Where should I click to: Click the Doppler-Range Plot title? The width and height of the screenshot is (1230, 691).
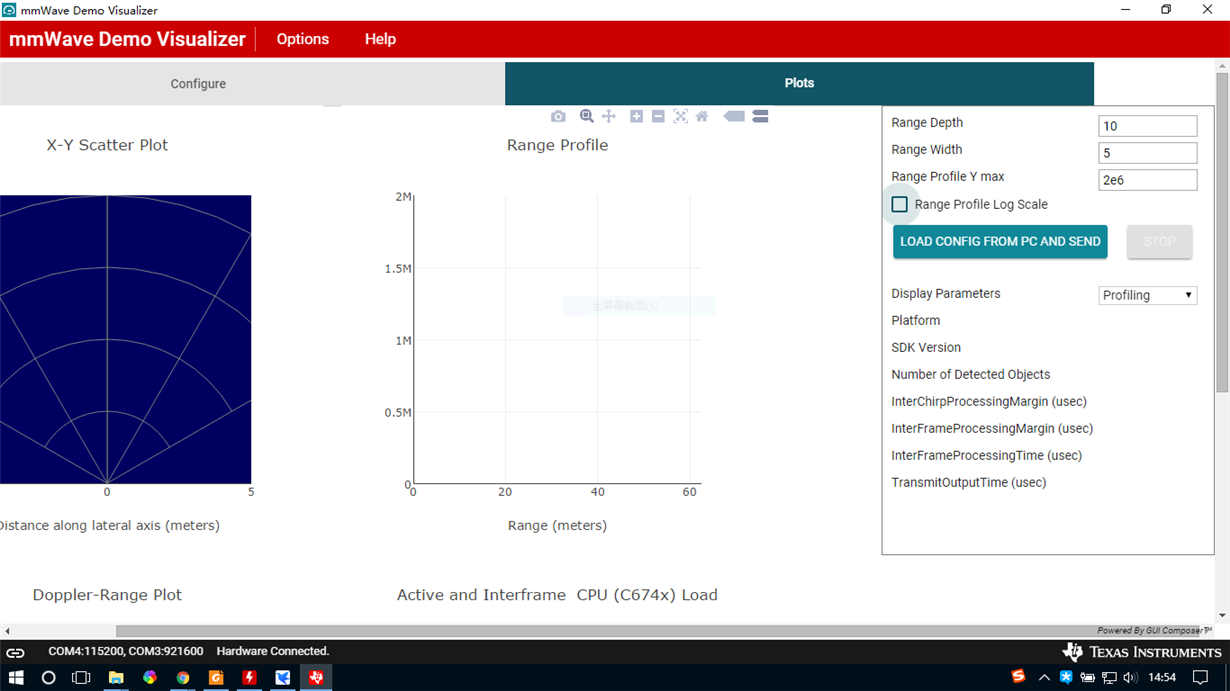point(107,595)
